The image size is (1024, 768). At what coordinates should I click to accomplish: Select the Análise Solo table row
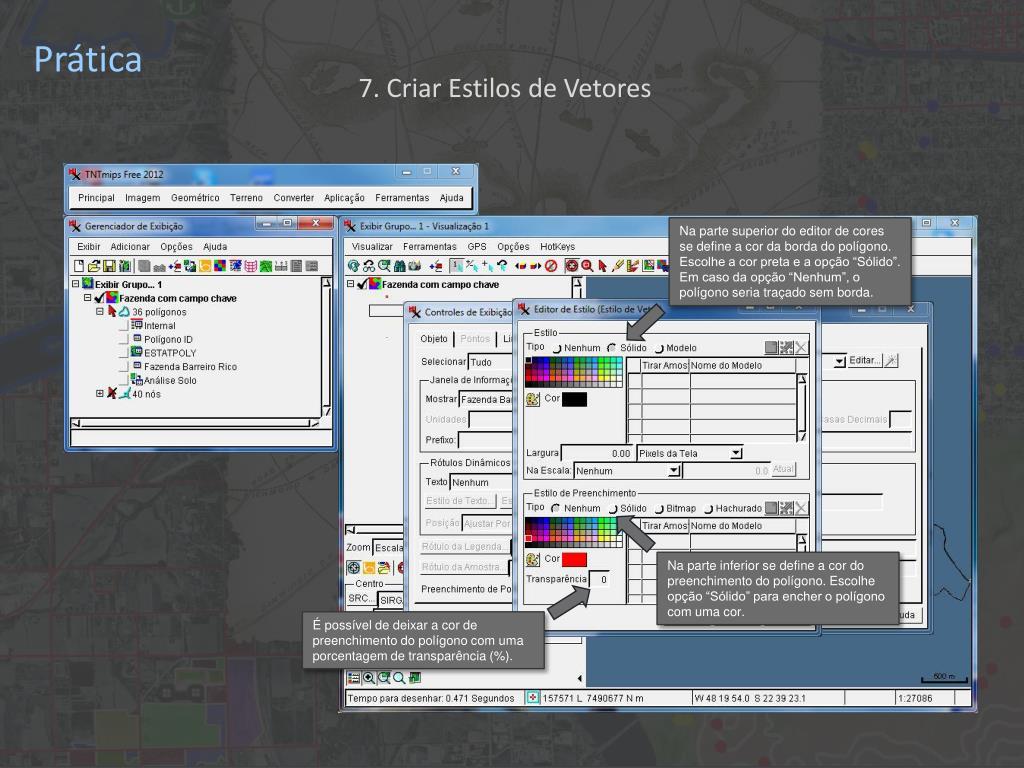click(169, 381)
